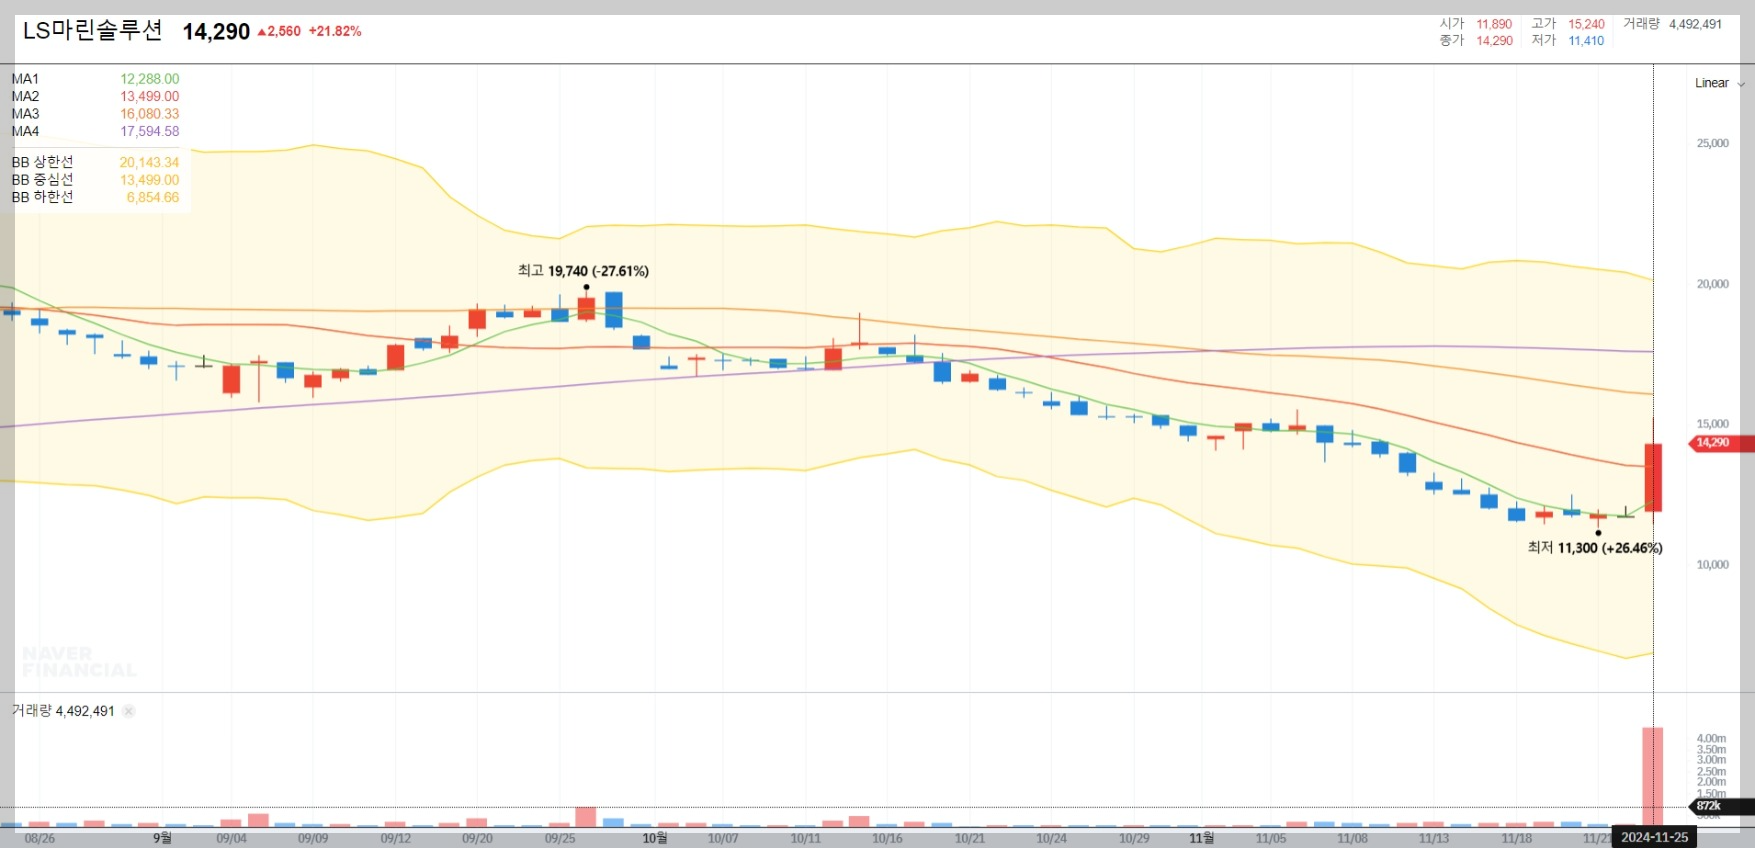Click the LS마린솔루션 stock name title

92,31
